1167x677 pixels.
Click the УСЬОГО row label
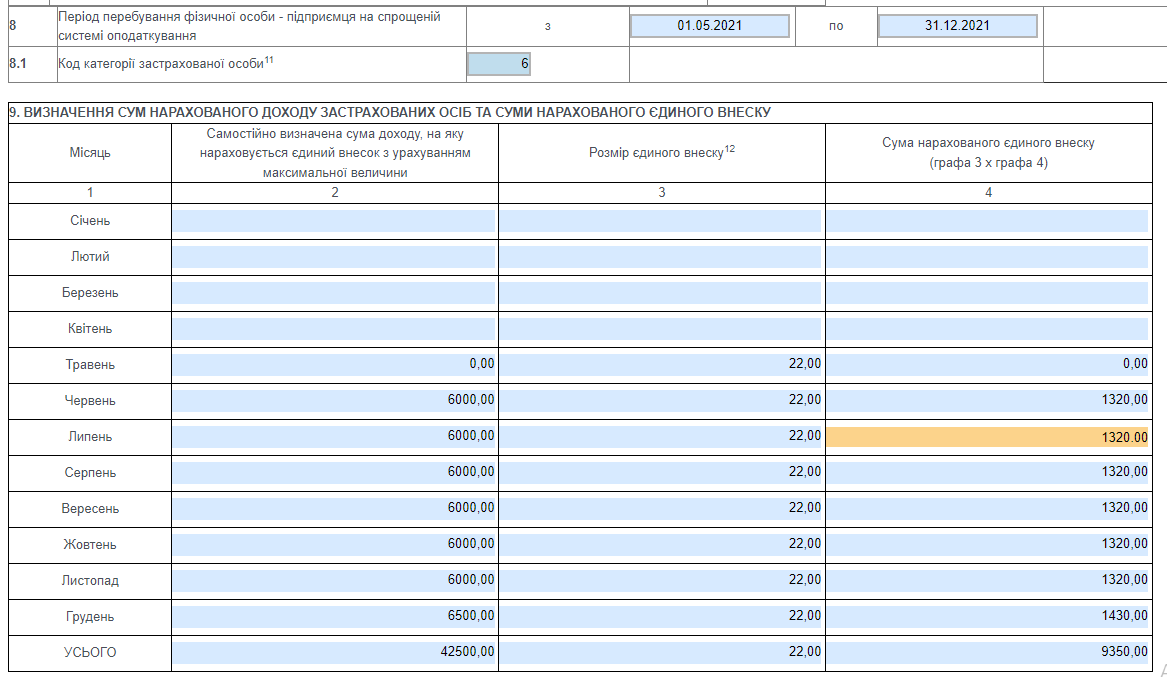90,652
